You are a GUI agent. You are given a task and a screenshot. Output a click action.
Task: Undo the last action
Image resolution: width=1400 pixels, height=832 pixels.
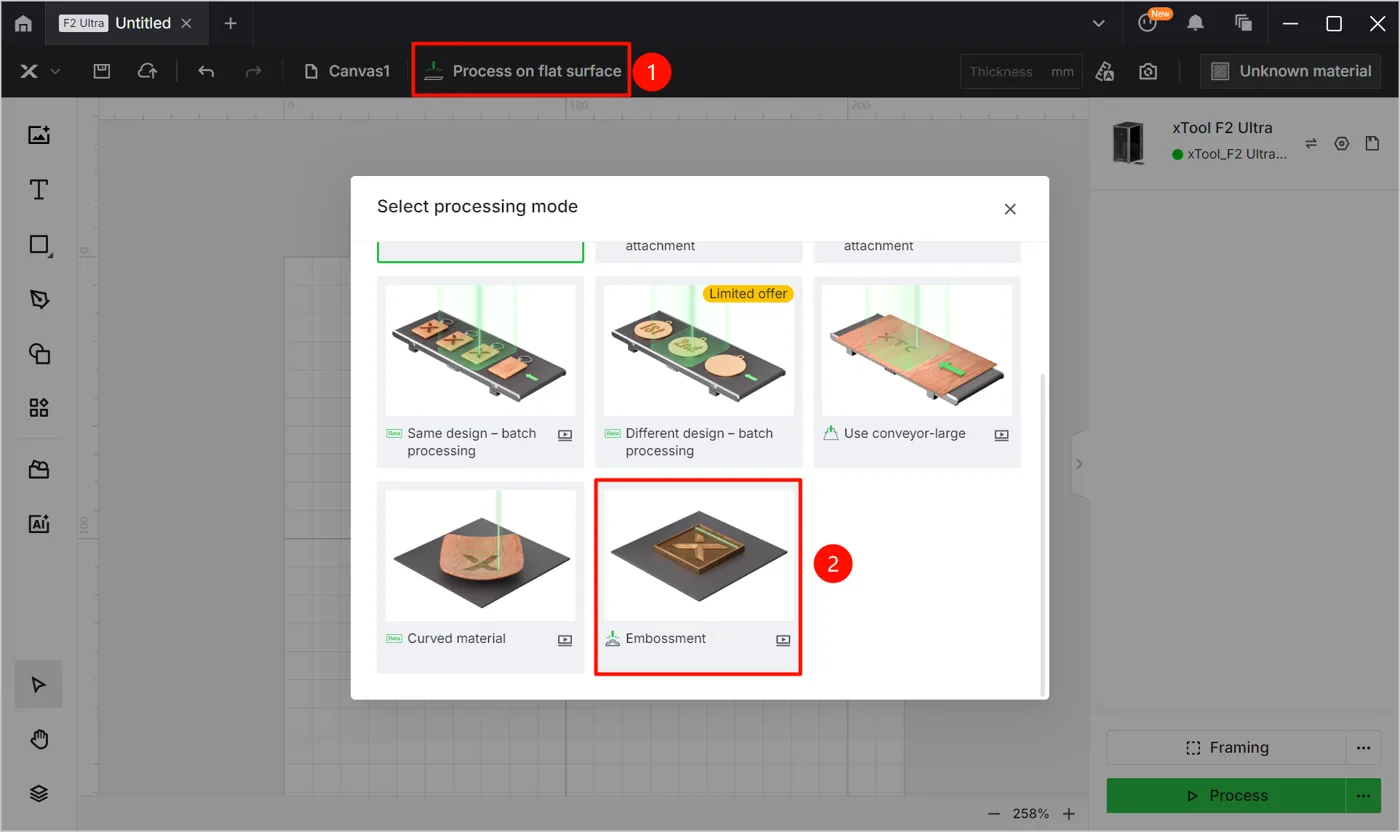(206, 71)
